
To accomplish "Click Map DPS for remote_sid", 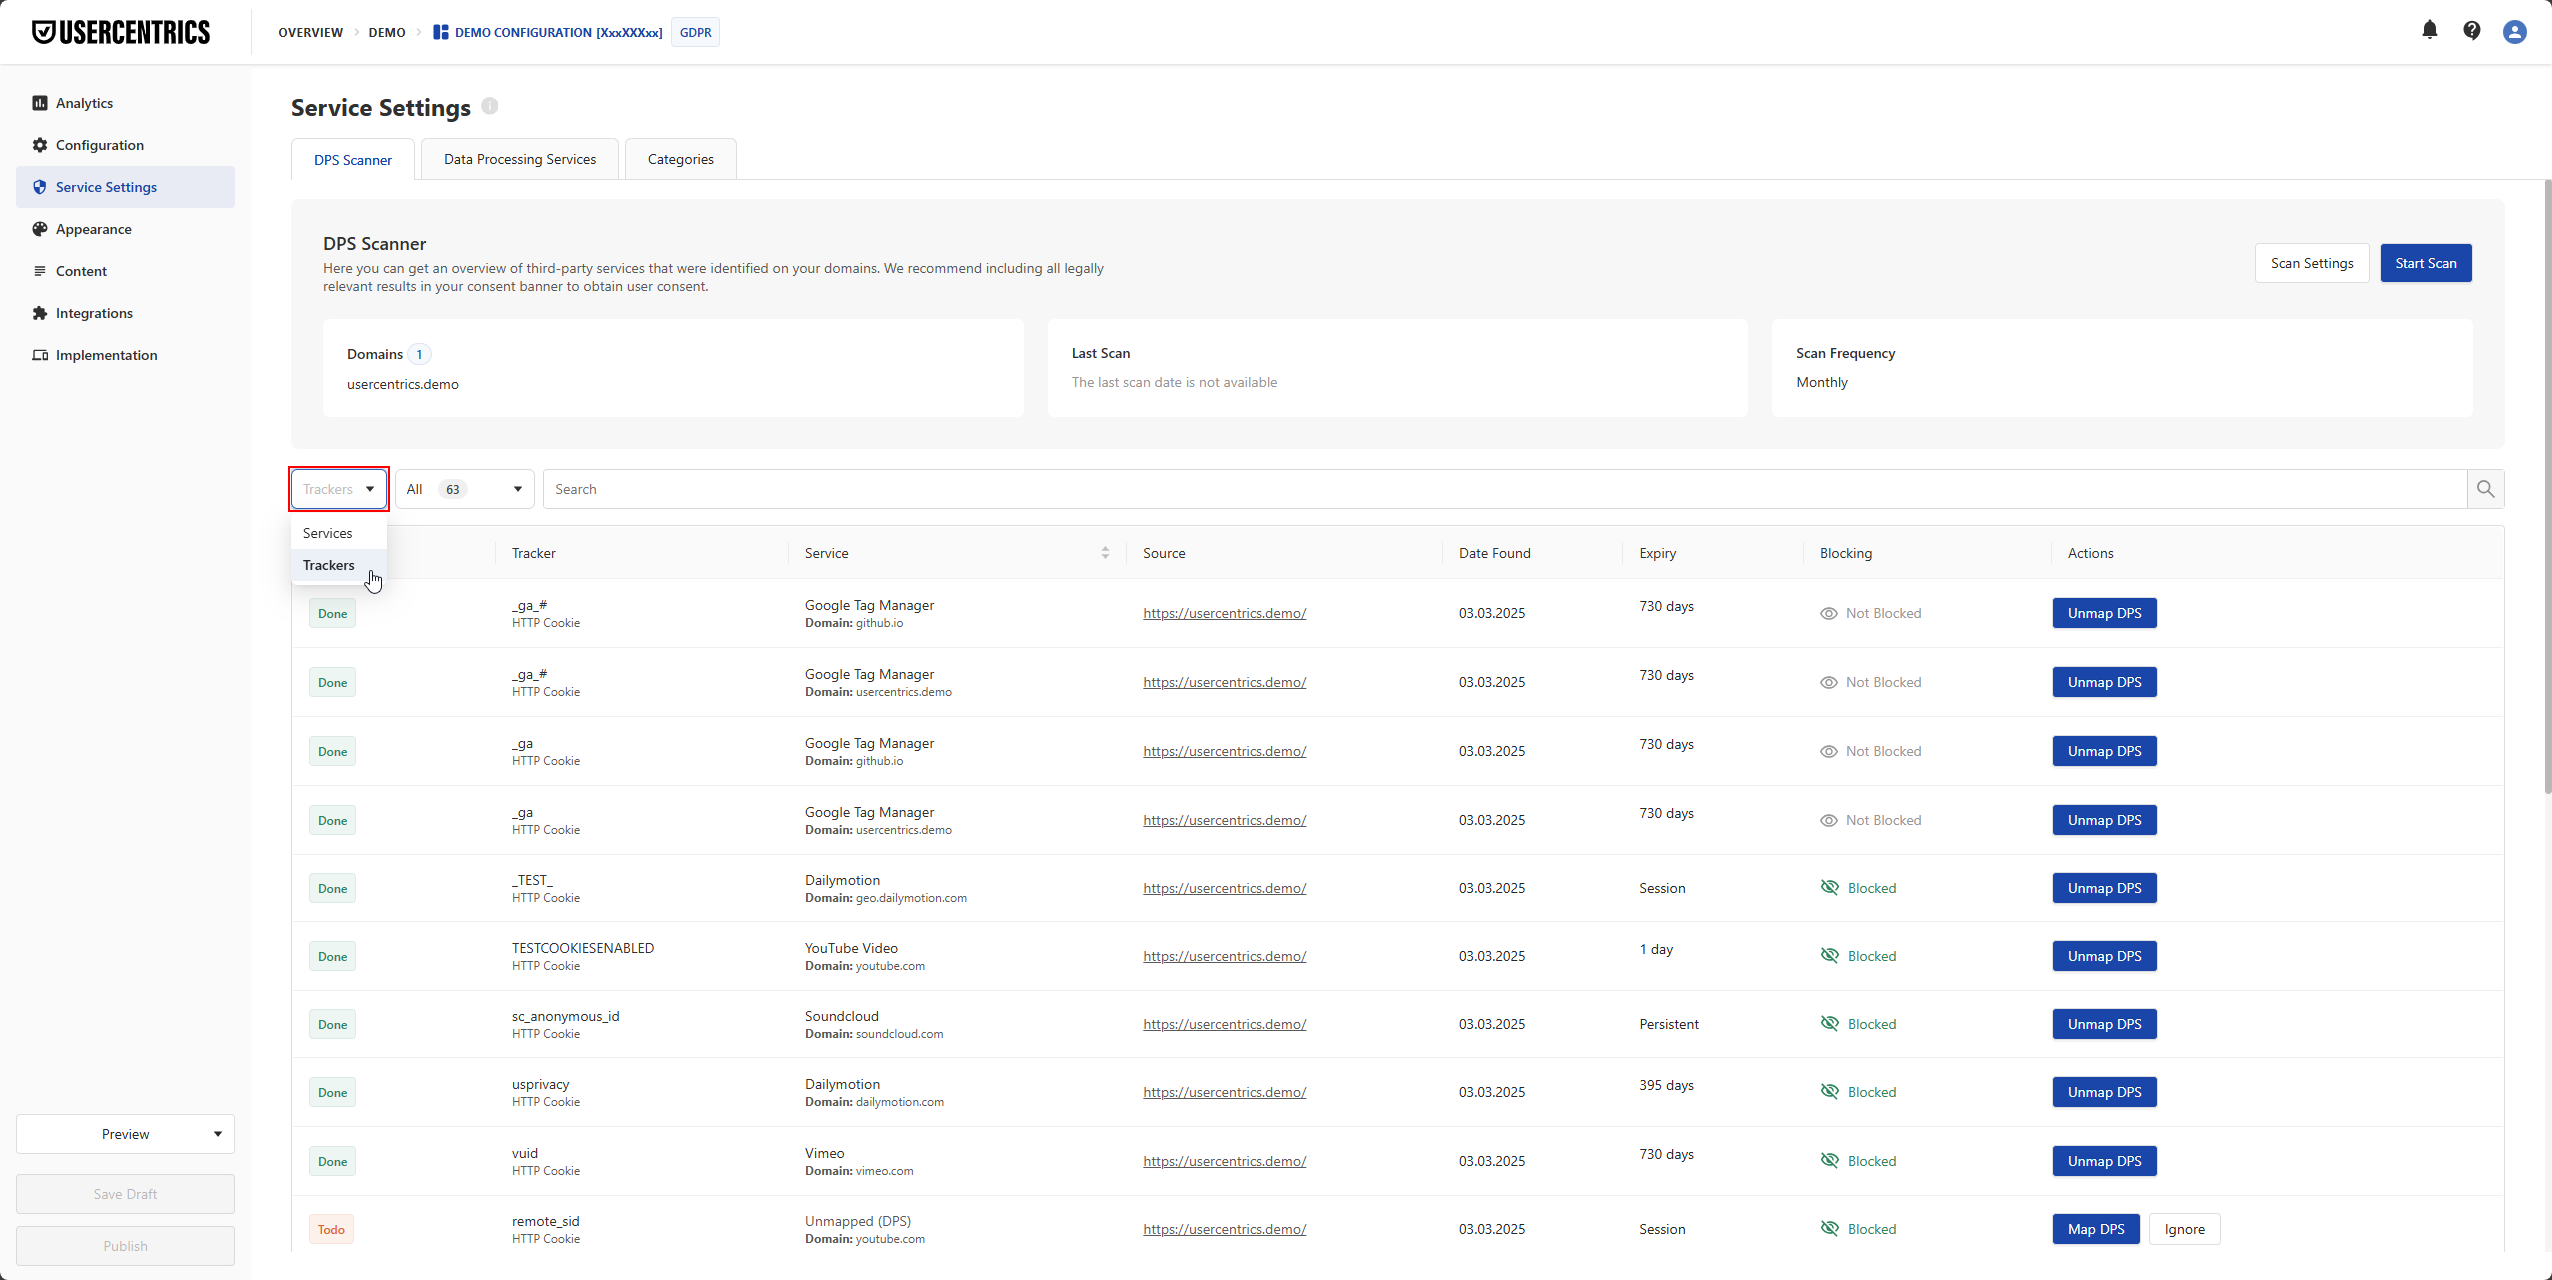I will pos(2096,1229).
